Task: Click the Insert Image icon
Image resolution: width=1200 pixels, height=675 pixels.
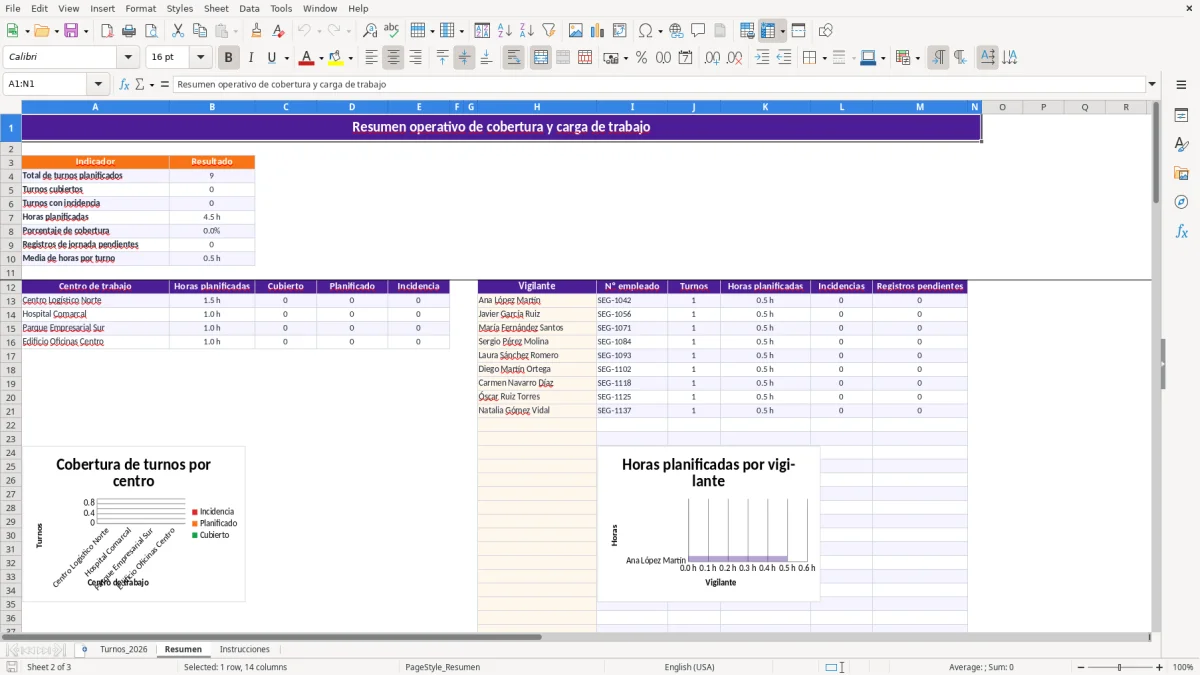Action: pyautogui.click(x=576, y=31)
